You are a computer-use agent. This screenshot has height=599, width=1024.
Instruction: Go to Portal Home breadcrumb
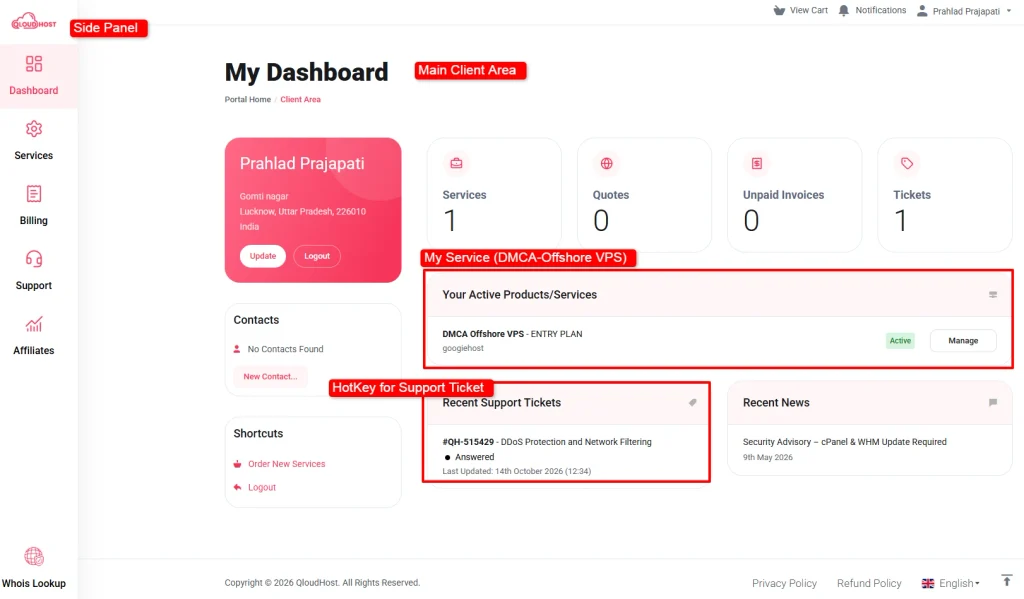(x=248, y=99)
